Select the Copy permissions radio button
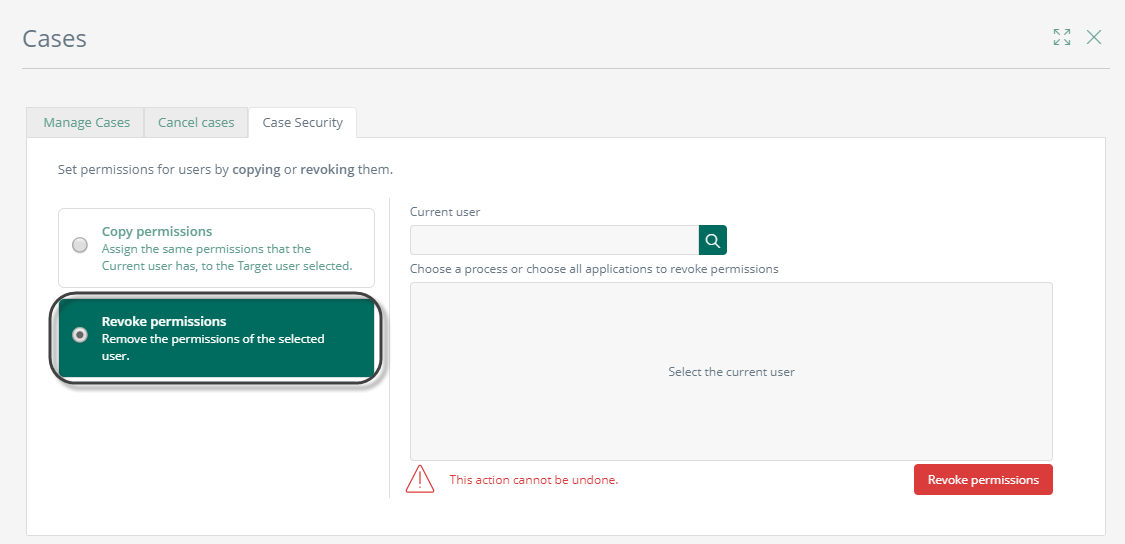Screen dimensions: 1125x544 [80, 245]
